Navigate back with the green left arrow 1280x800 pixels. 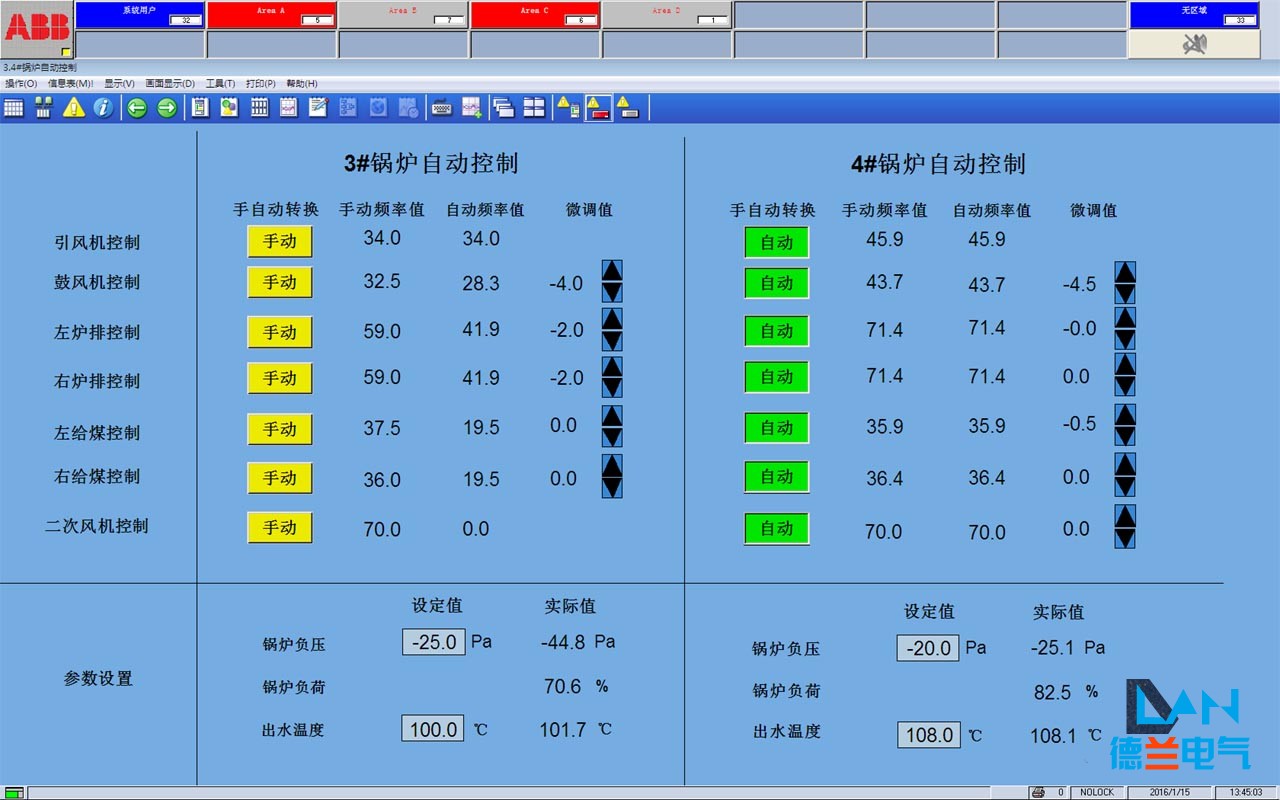tap(136, 107)
